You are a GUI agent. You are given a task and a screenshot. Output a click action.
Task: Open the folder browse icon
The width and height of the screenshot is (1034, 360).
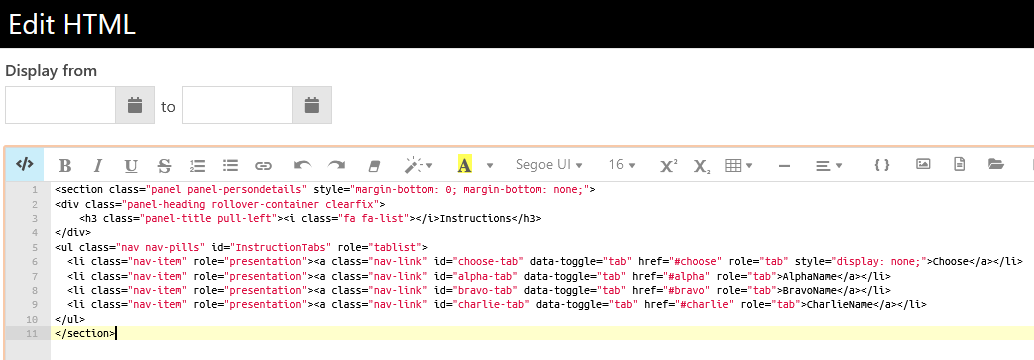(x=996, y=164)
